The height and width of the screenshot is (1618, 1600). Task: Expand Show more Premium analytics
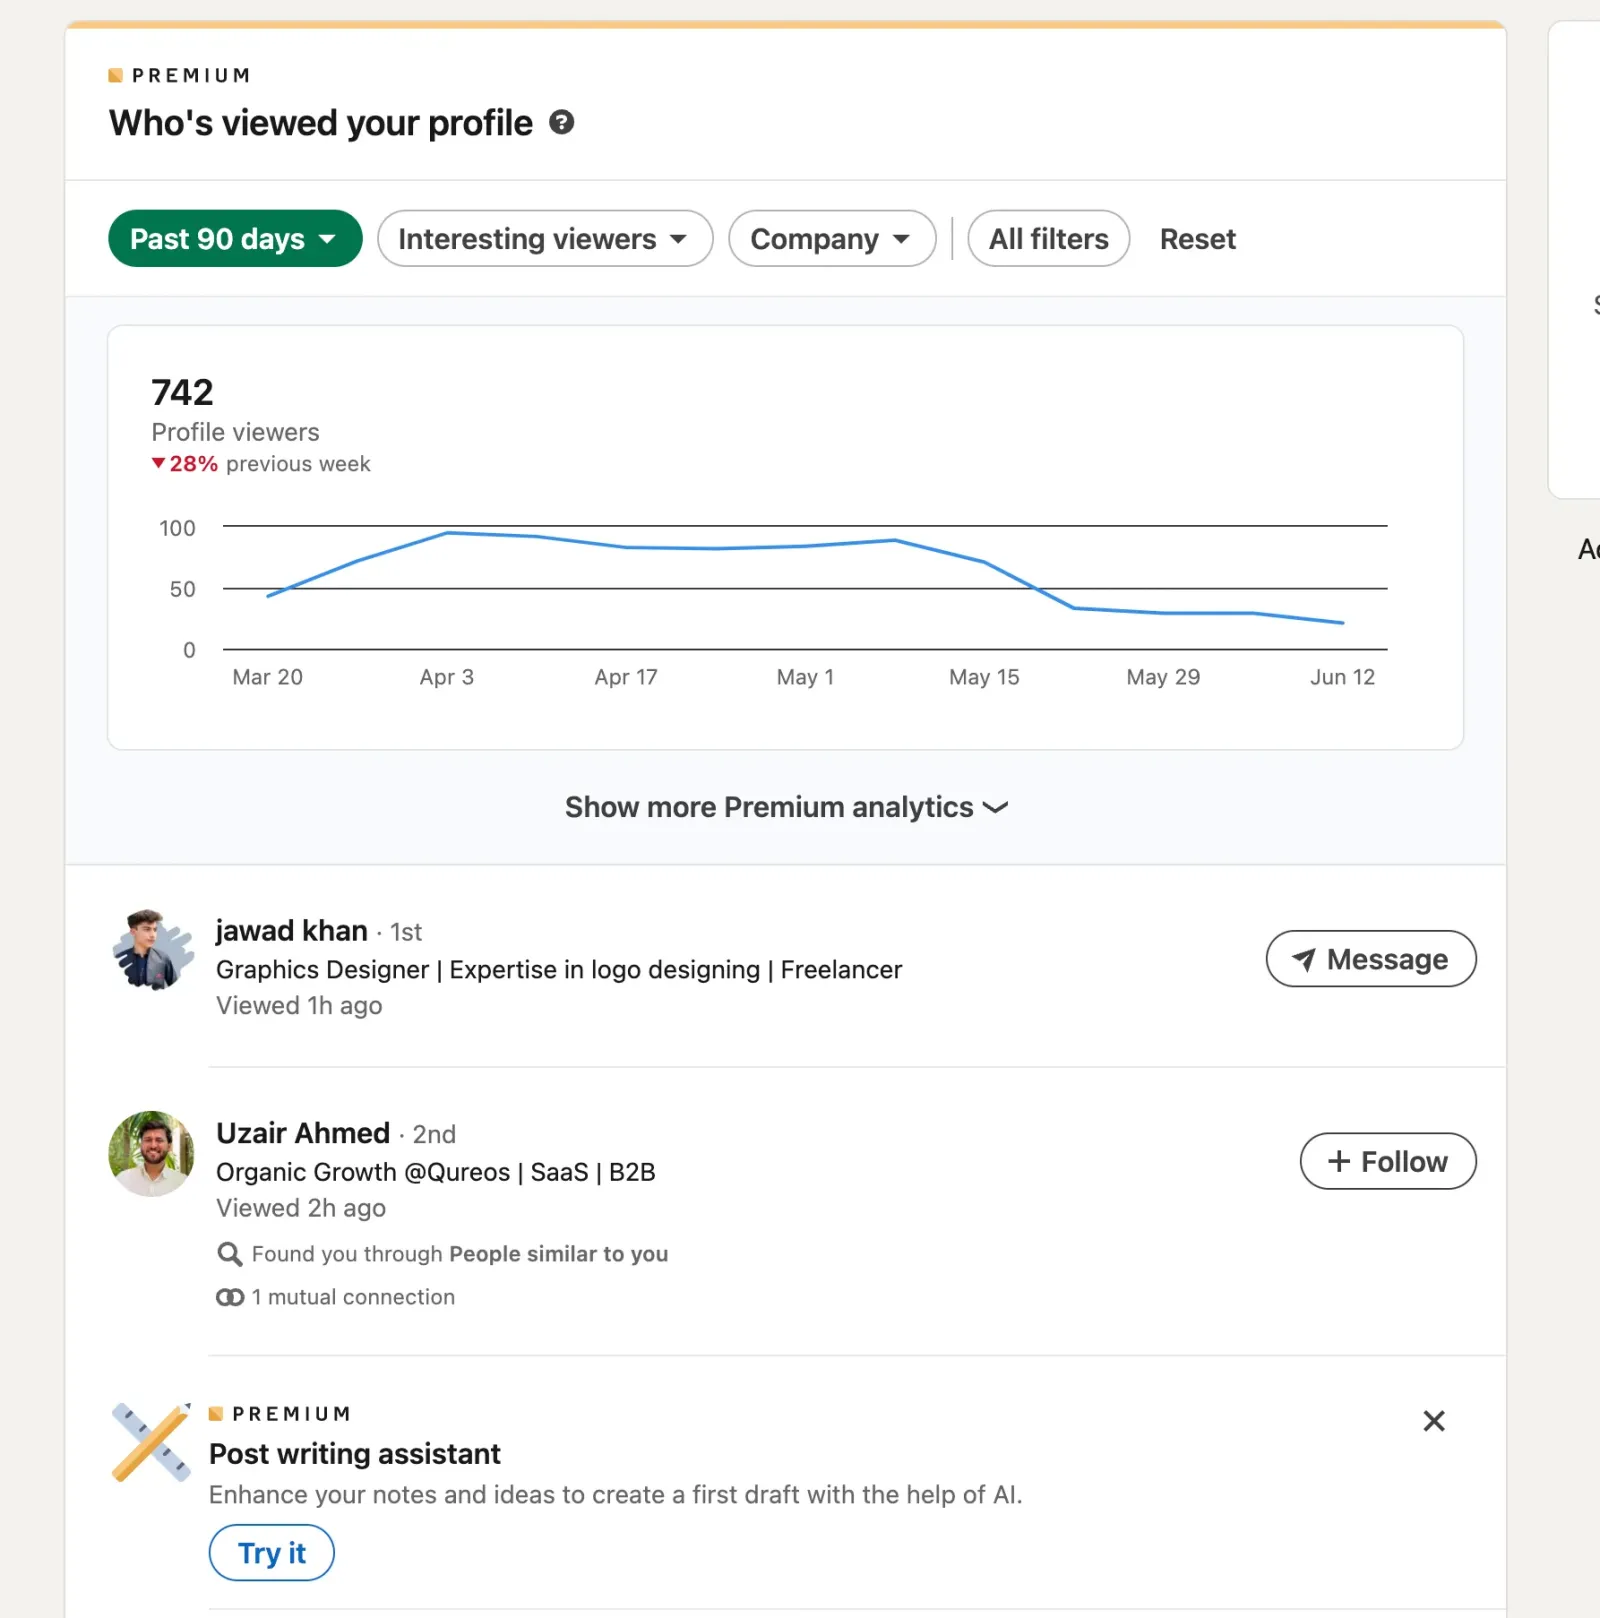(786, 807)
